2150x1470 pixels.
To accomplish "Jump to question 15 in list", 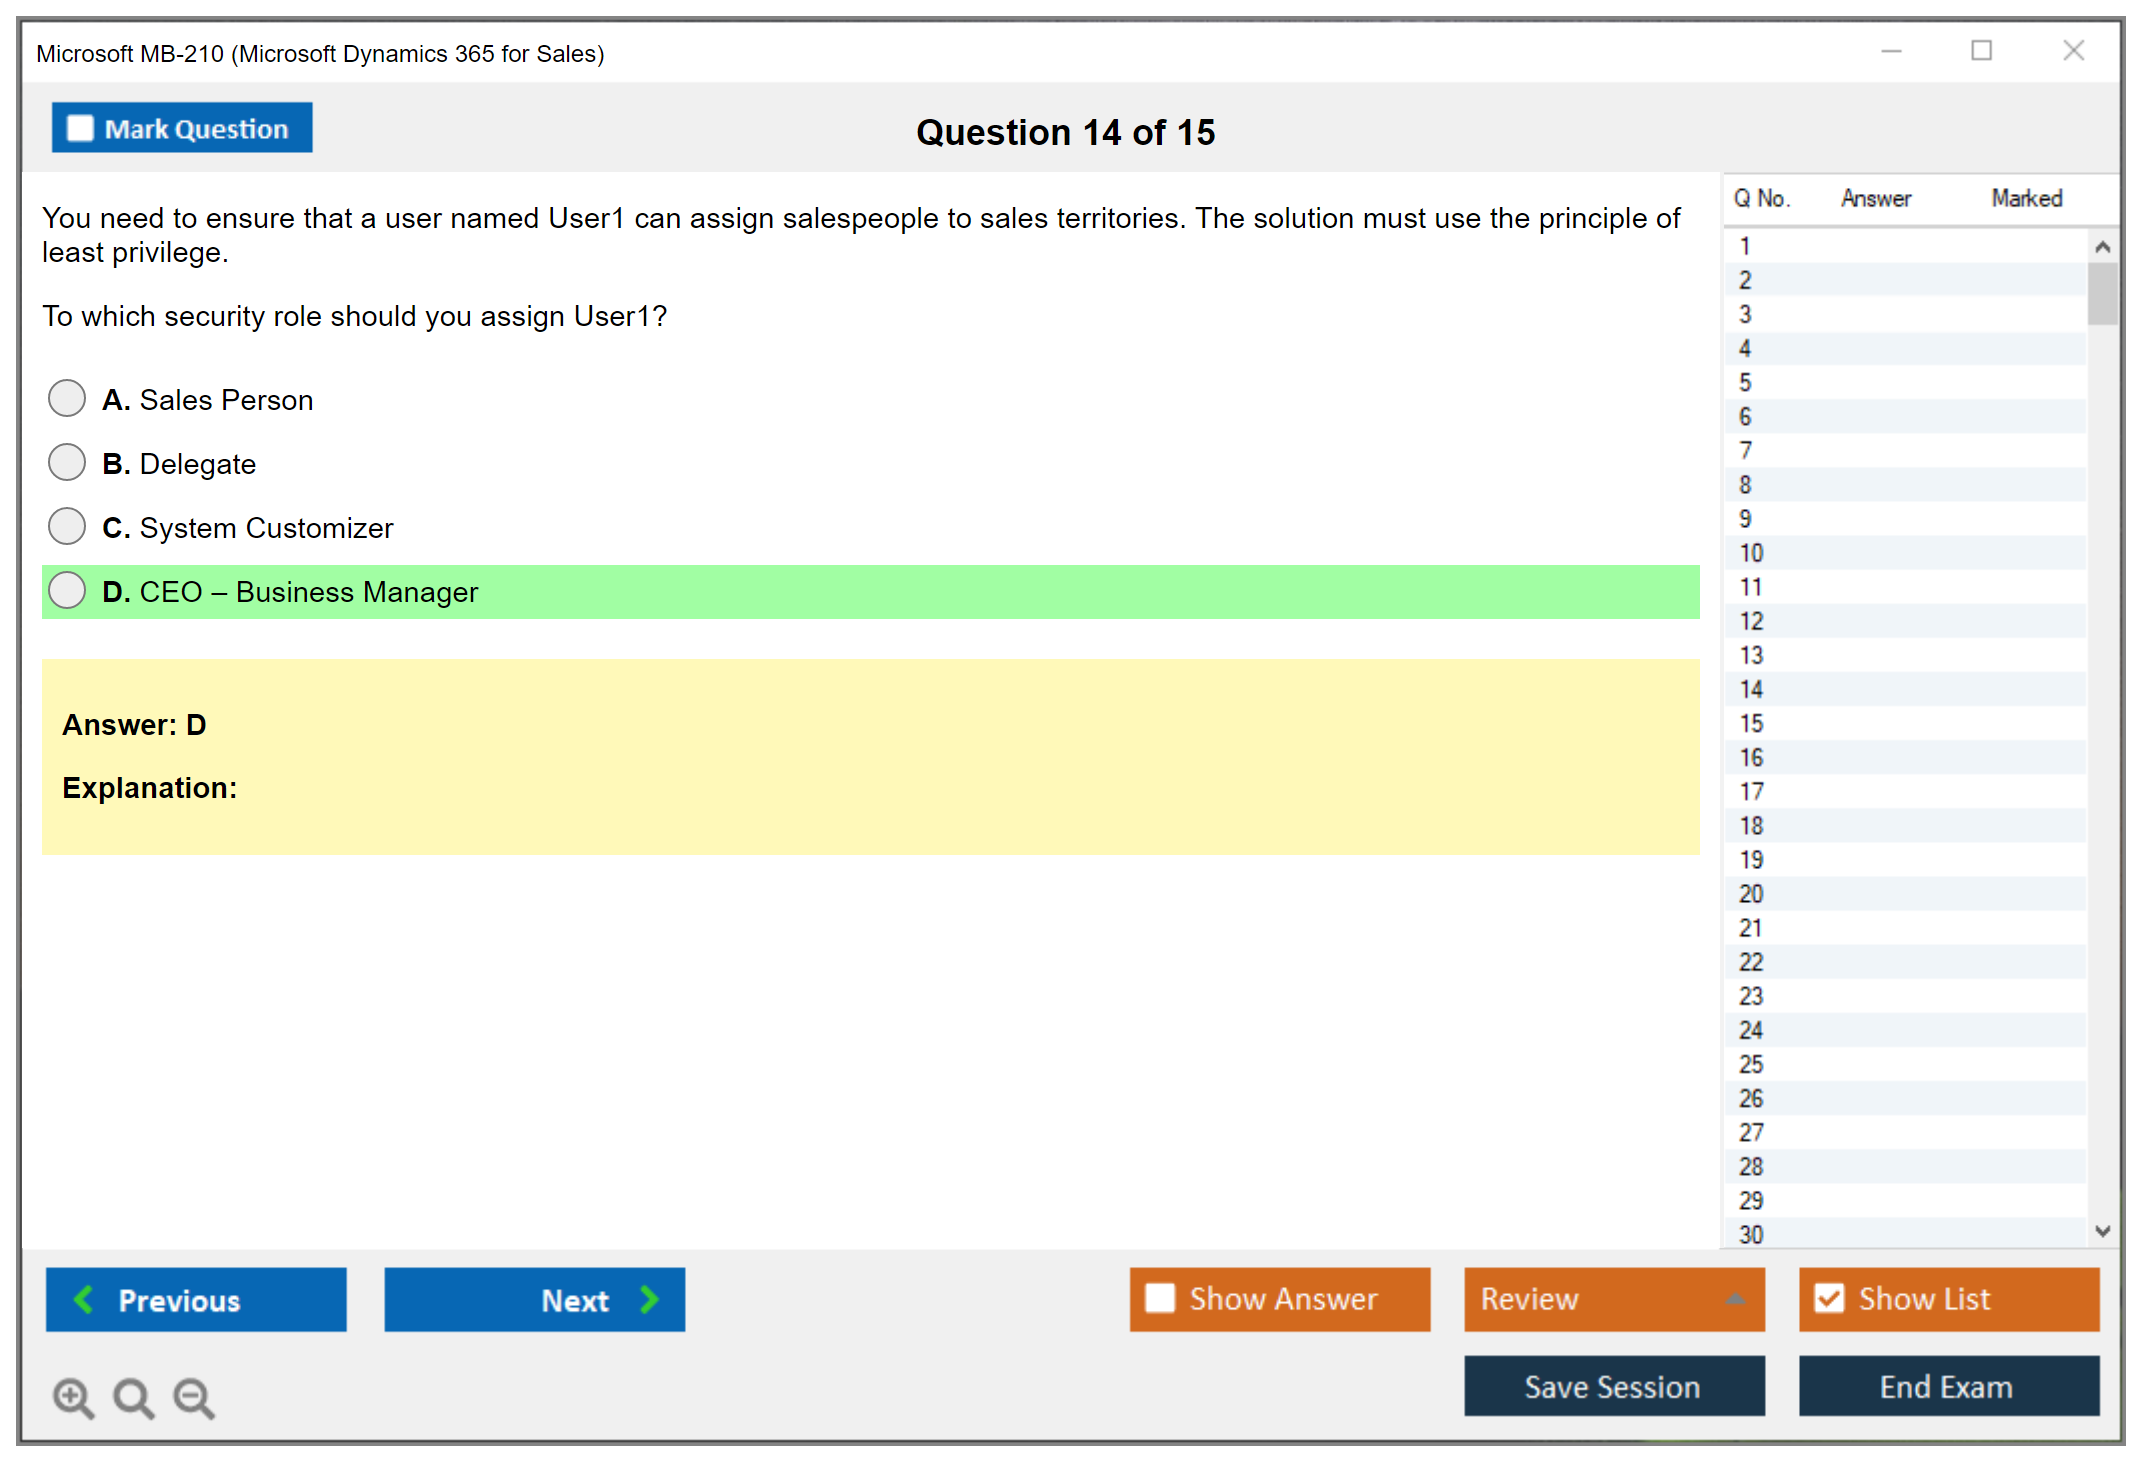I will 1751,723.
